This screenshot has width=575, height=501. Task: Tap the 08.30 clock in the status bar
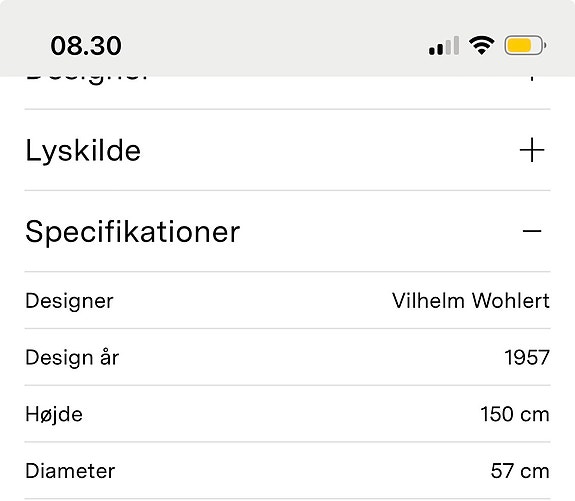(x=86, y=46)
